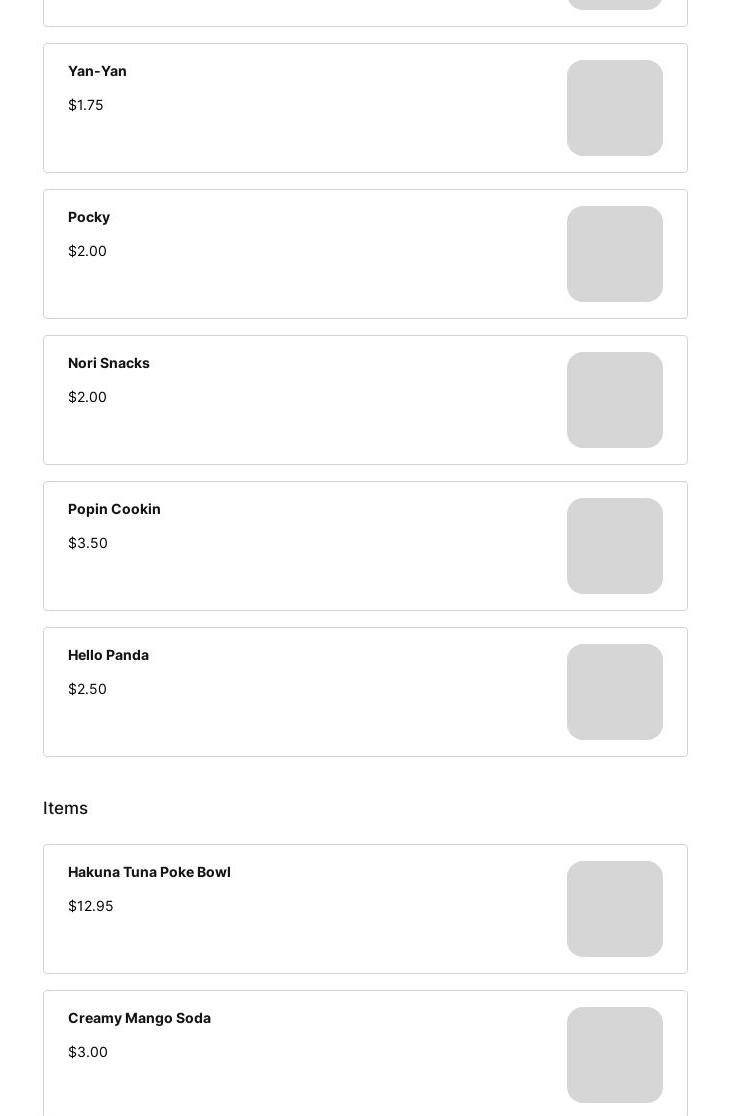Click the Pocky item thumbnail
Screen dimensions: 730x1116
[614, 254]
